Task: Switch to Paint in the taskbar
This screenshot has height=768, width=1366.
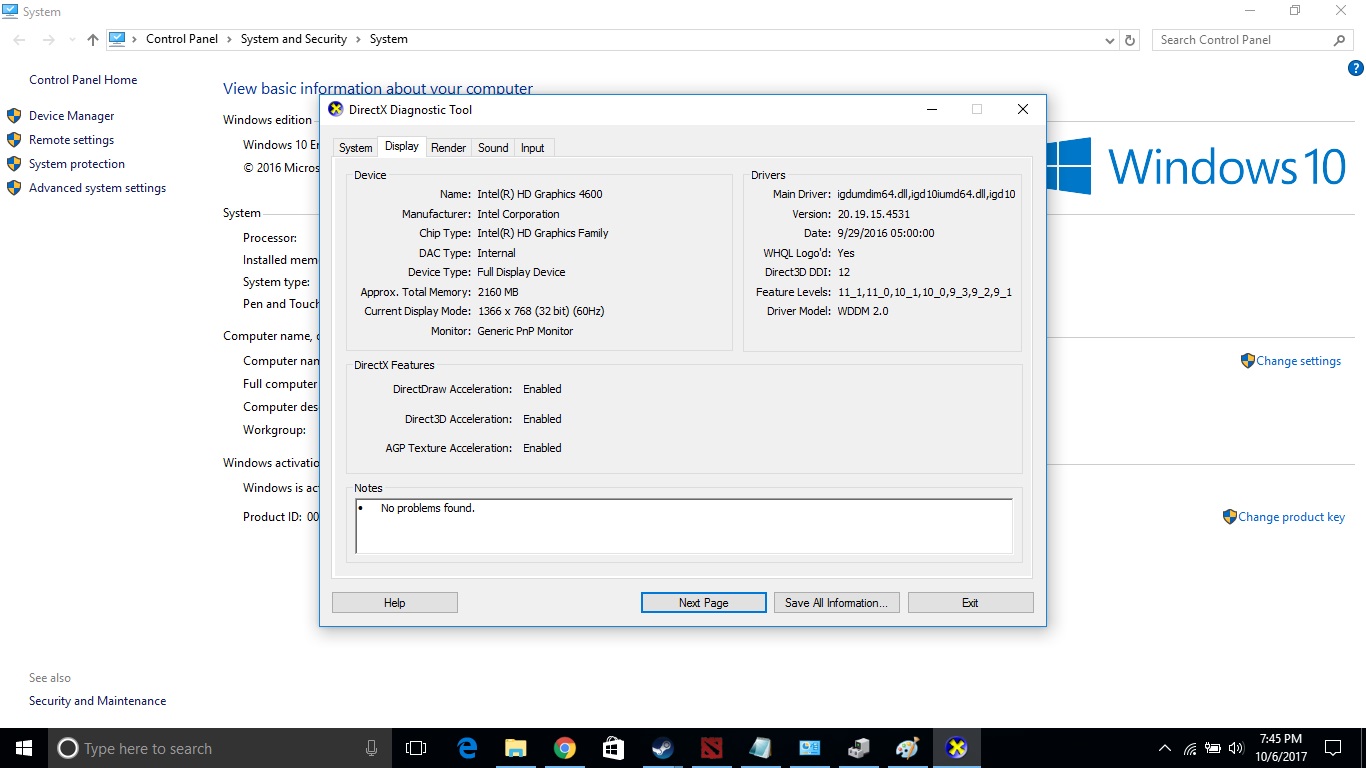Action: pyautogui.click(x=908, y=748)
